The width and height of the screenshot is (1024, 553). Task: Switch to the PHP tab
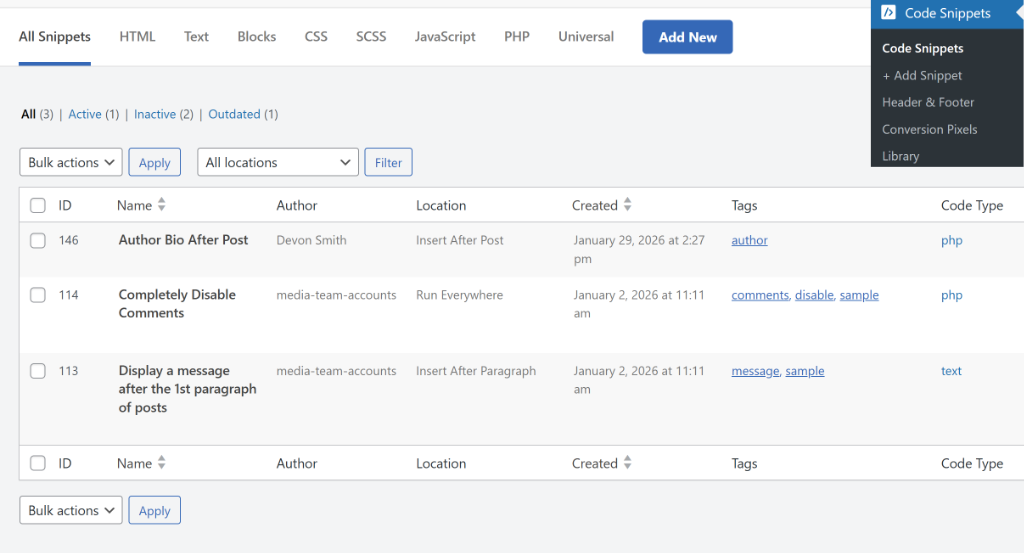coord(517,37)
